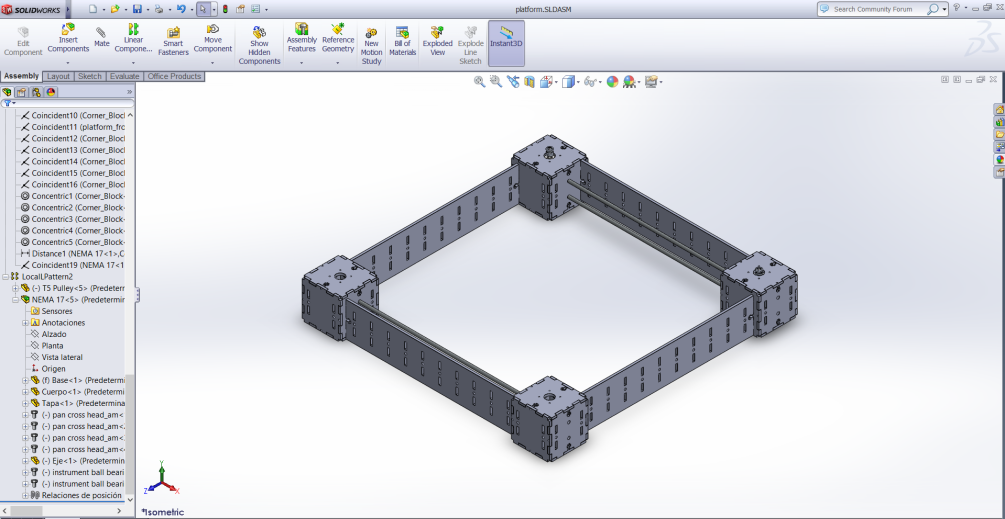Viewport: 1005px width, 519px height.
Task: Click the Previous View icon
Action: pyautogui.click(x=513, y=81)
